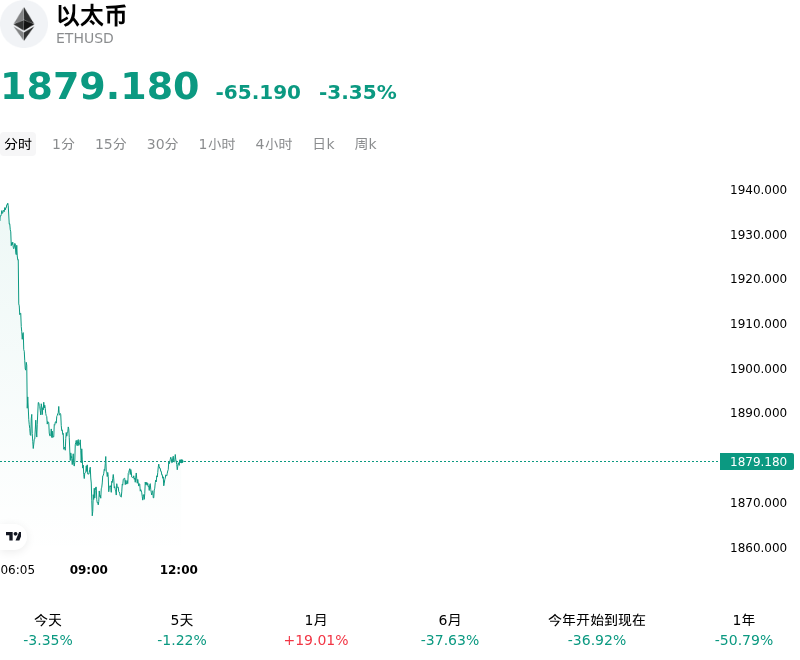
Task: Choose the 6月 -37.63% range
Action: tap(449, 630)
